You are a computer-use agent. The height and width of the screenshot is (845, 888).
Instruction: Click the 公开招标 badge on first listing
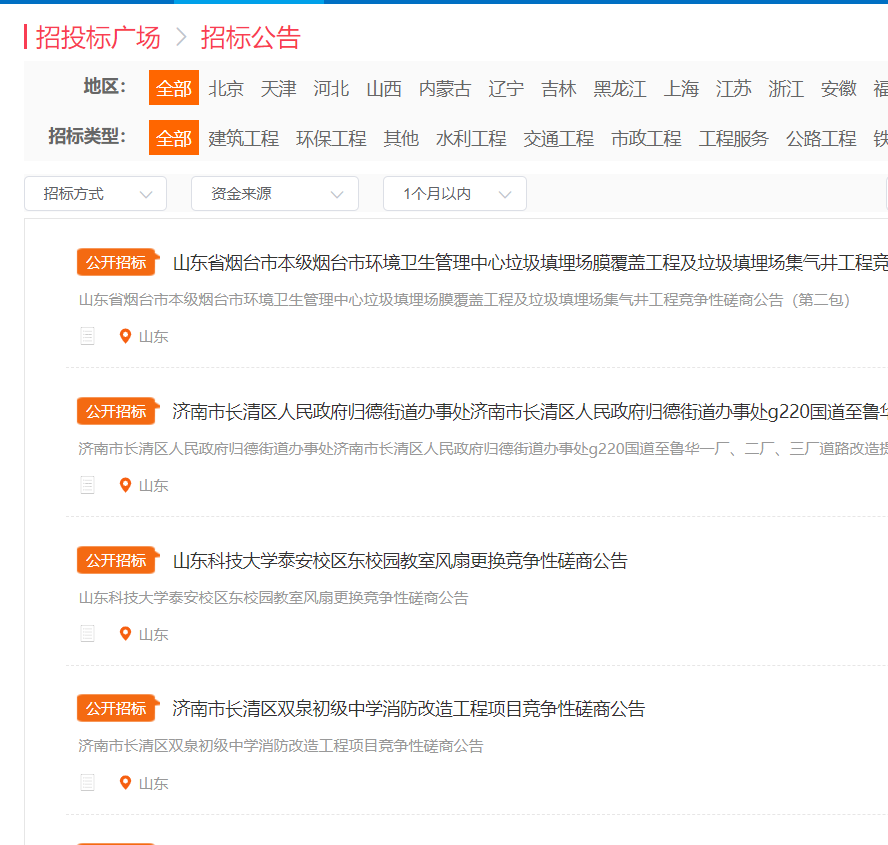click(x=116, y=262)
